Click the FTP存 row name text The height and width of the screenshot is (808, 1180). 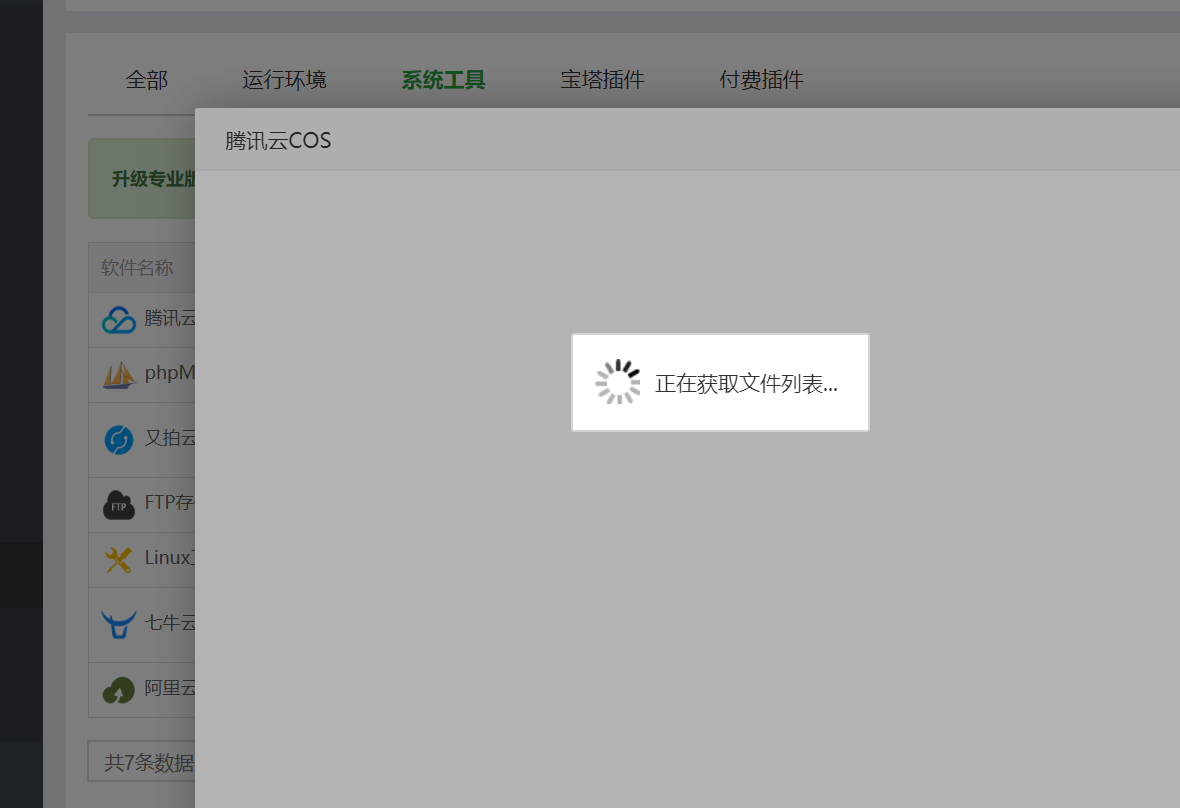click(x=169, y=503)
